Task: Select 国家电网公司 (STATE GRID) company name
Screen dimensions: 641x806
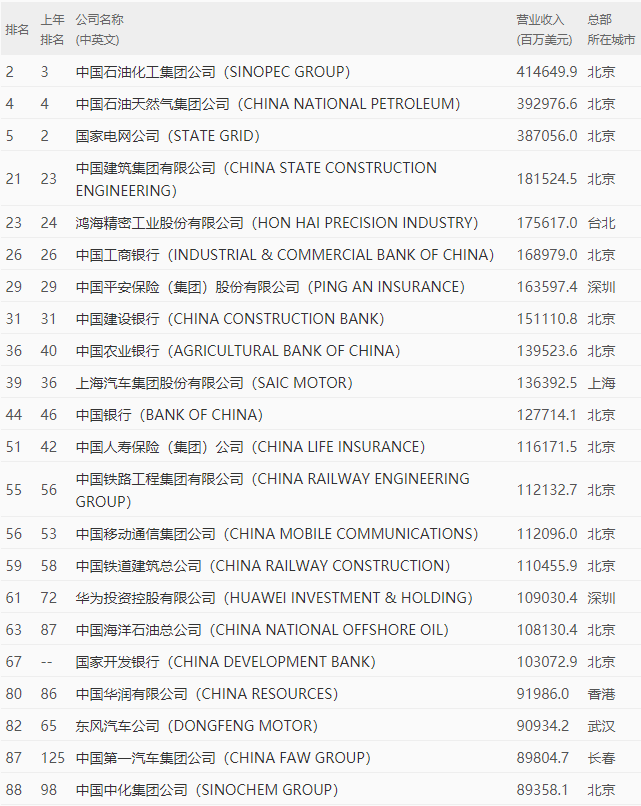Action: [x=168, y=136]
